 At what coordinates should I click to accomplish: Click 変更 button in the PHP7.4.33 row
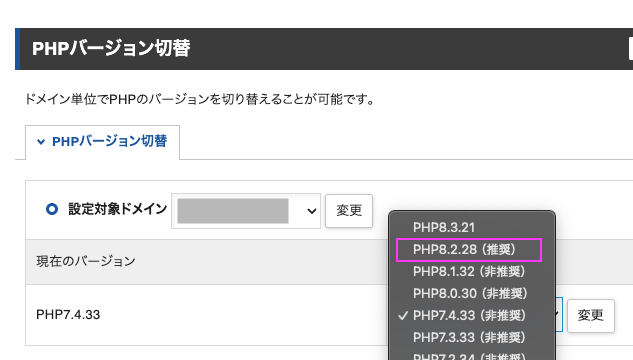[x=591, y=316]
